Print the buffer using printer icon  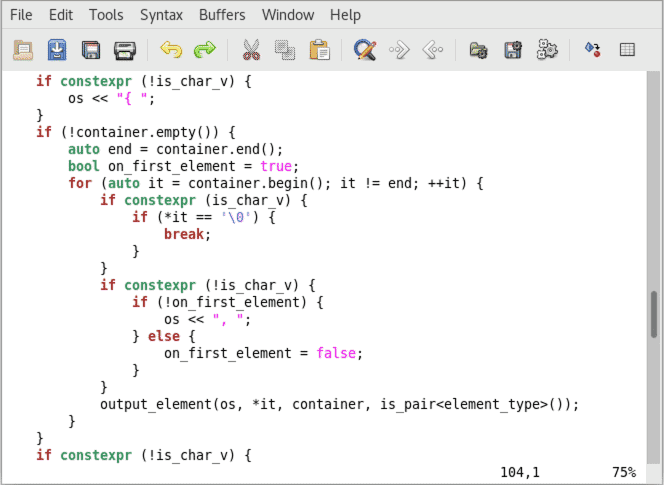(x=124, y=49)
